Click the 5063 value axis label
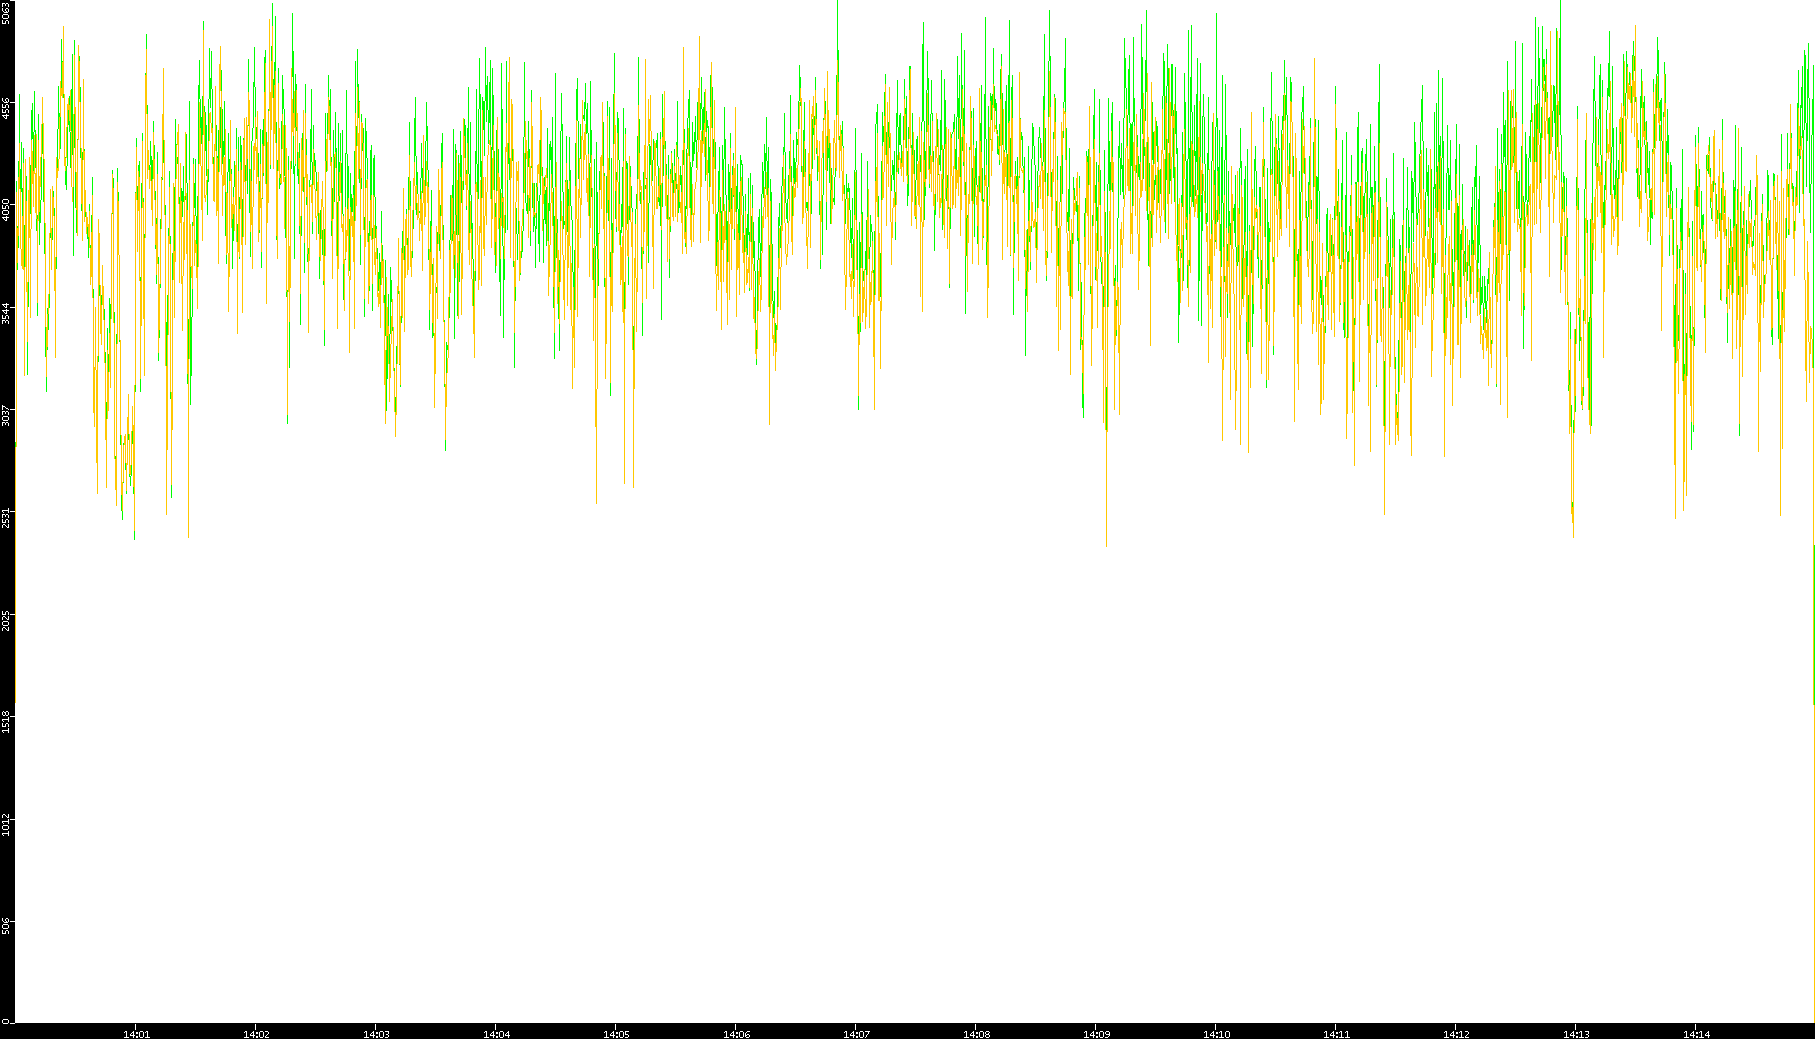This screenshot has width=1815, height=1039. coord(6,13)
